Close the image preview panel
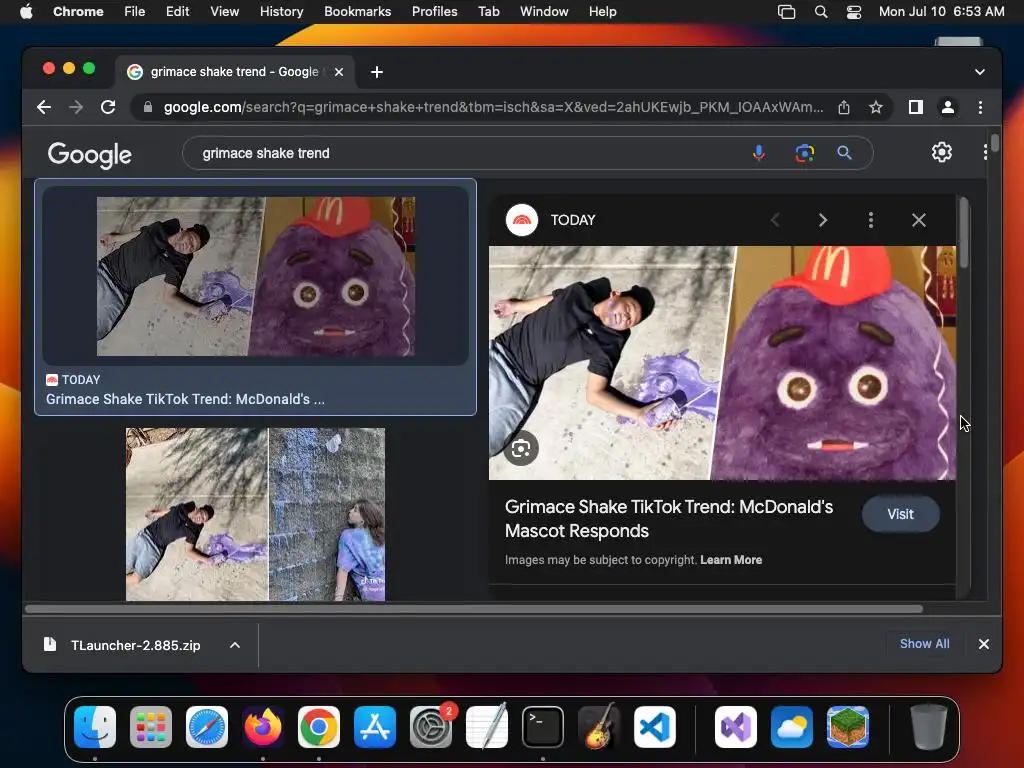This screenshot has width=1024, height=768. coord(919,220)
